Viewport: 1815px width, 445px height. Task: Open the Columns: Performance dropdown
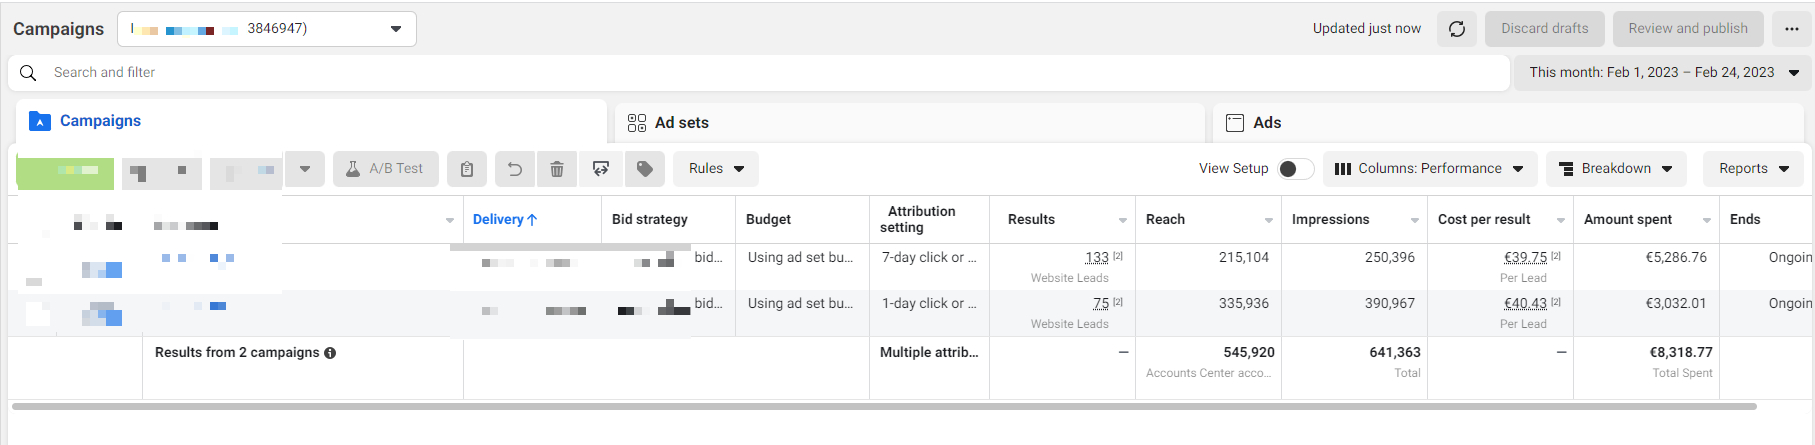pyautogui.click(x=1429, y=169)
